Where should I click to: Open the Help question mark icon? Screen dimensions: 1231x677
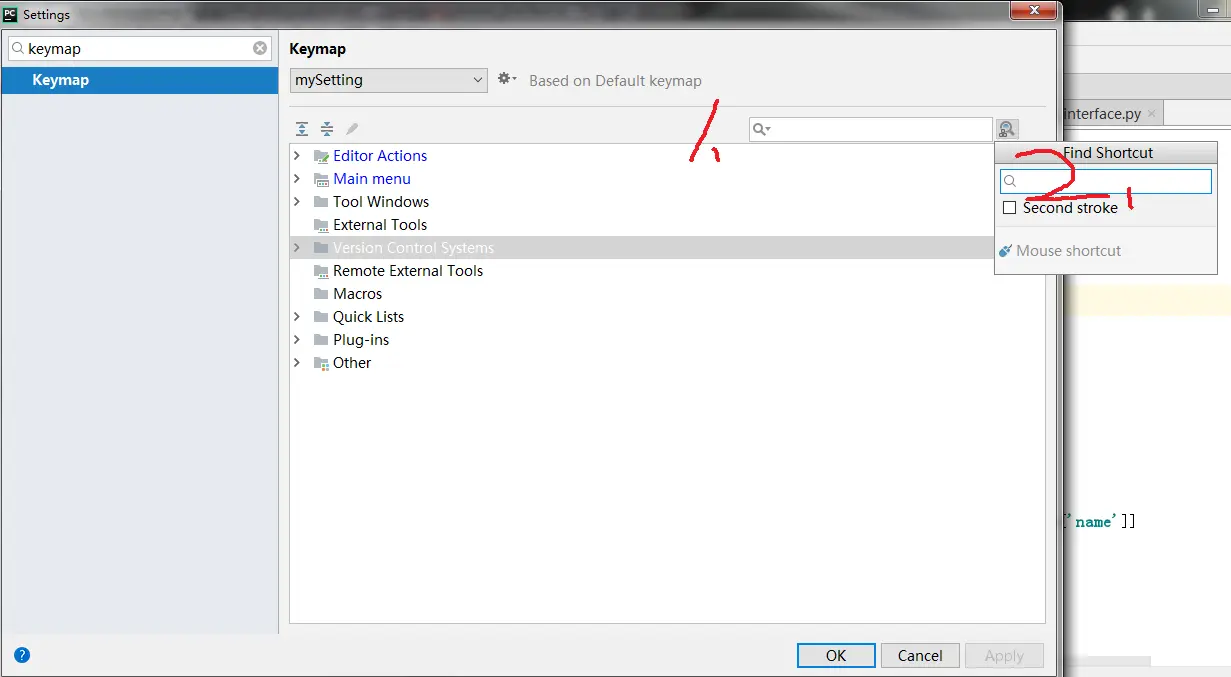22,655
